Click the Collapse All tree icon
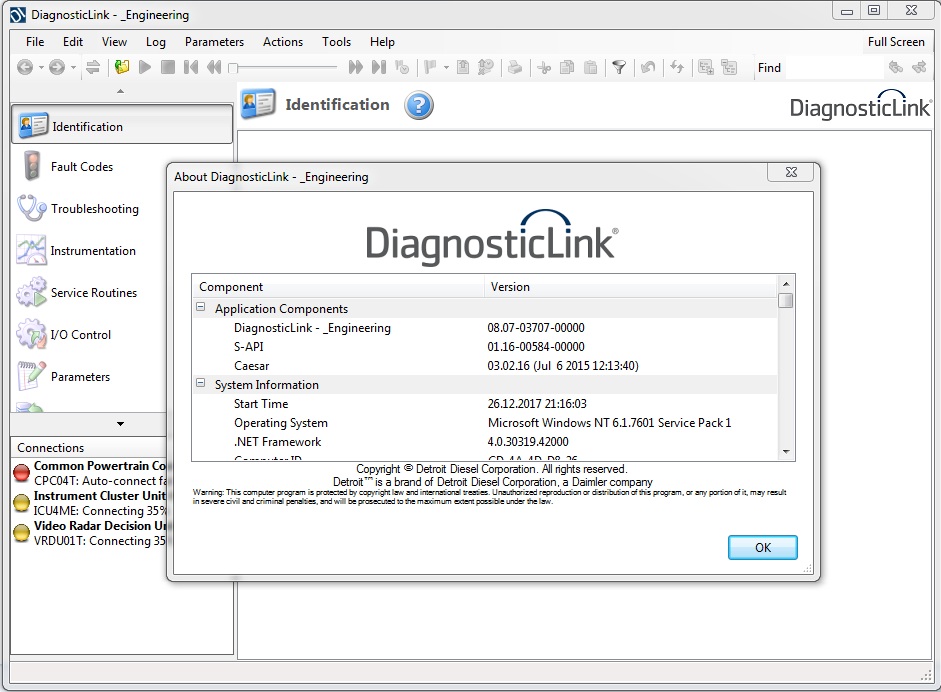The width and height of the screenshot is (941, 692). pyautogui.click(x=729, y=67)
